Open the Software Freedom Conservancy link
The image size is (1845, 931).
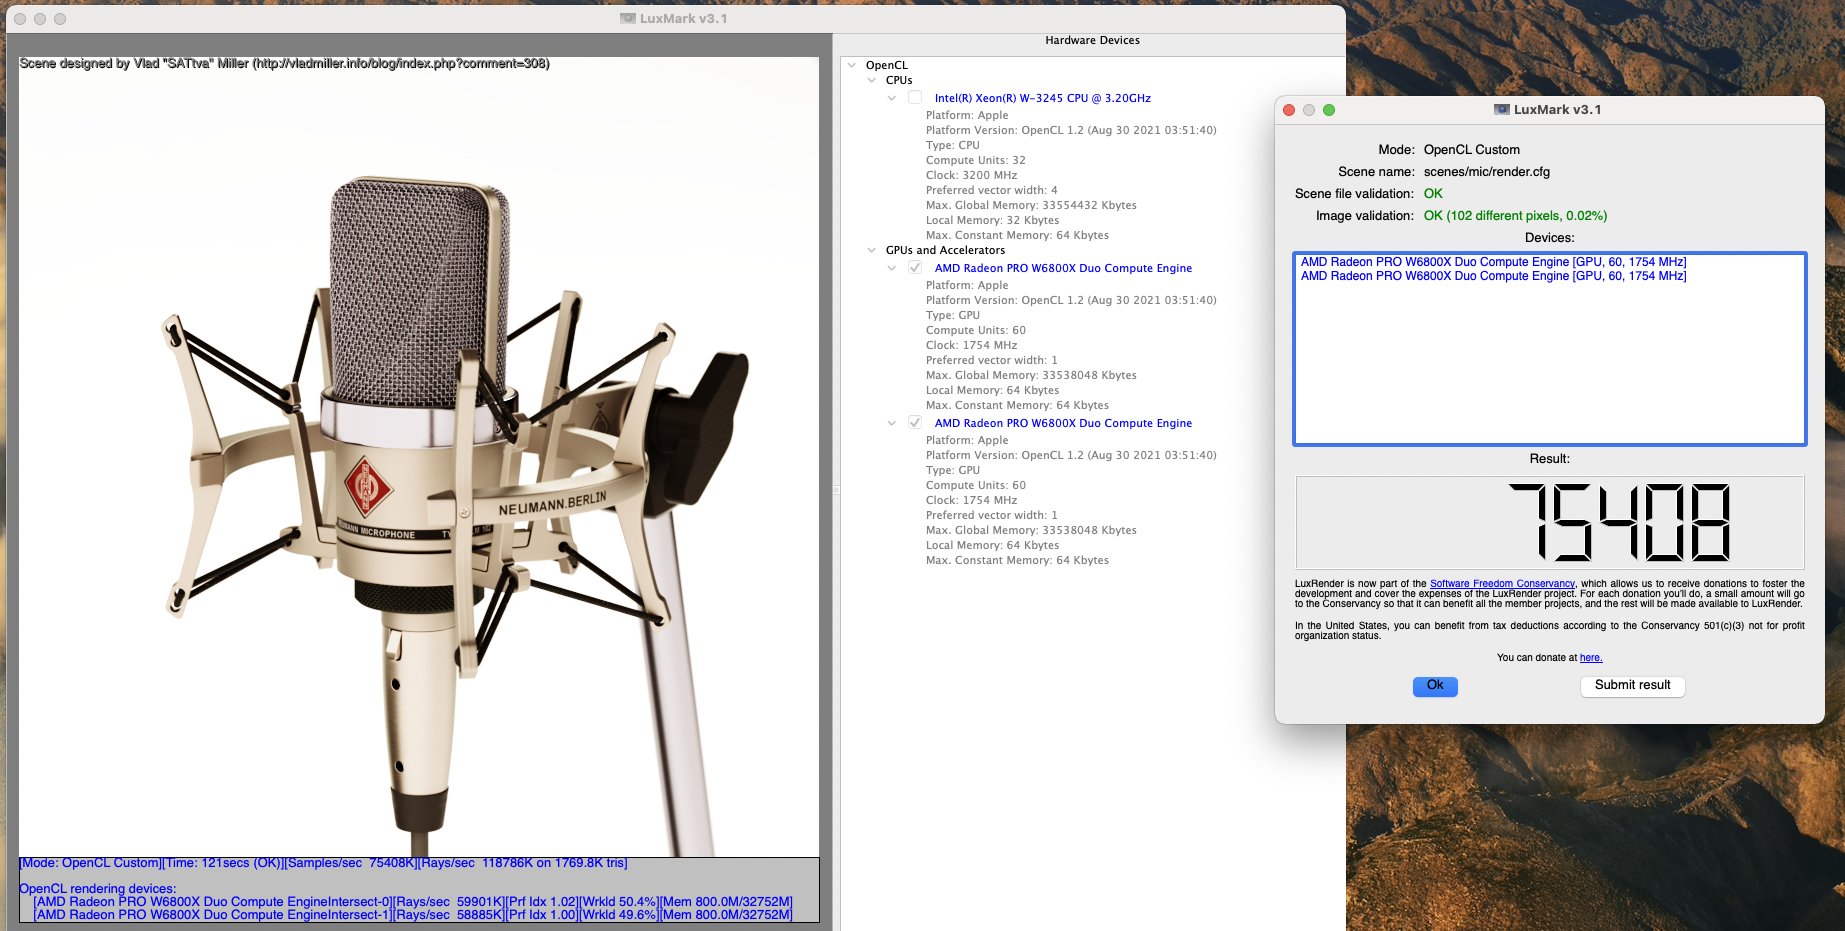pyautogui.click(x=1502, y=584)
